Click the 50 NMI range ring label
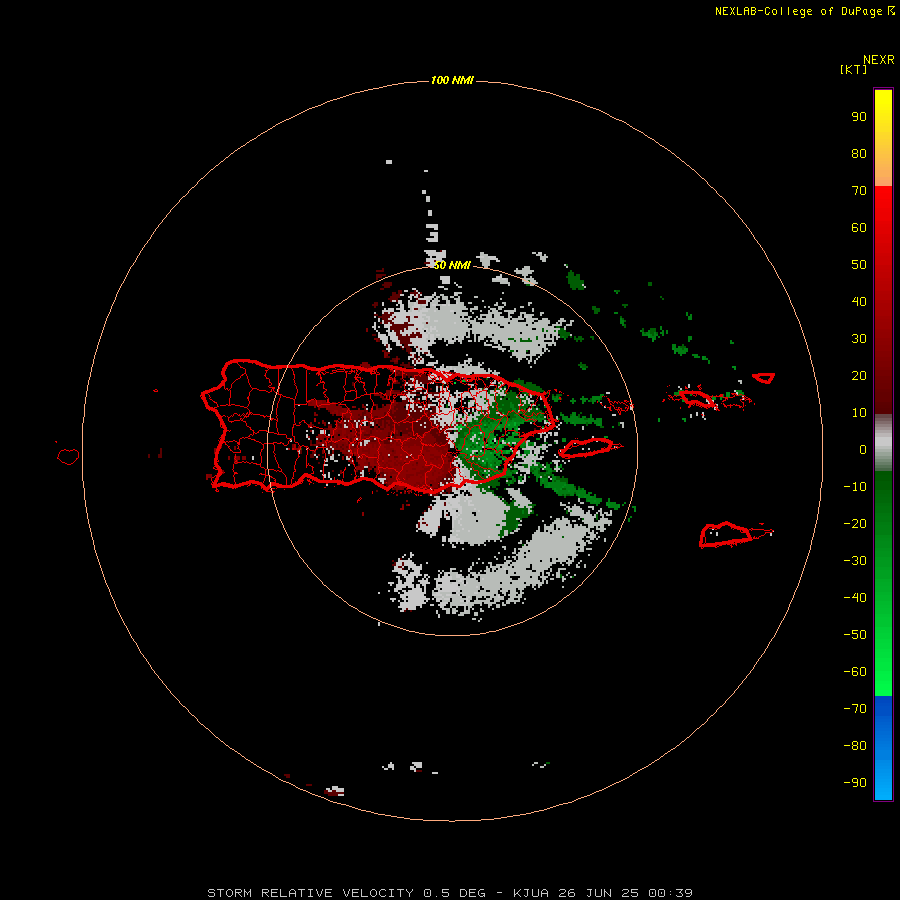Screen dimensions: 900x900 [x=452, y=265]
